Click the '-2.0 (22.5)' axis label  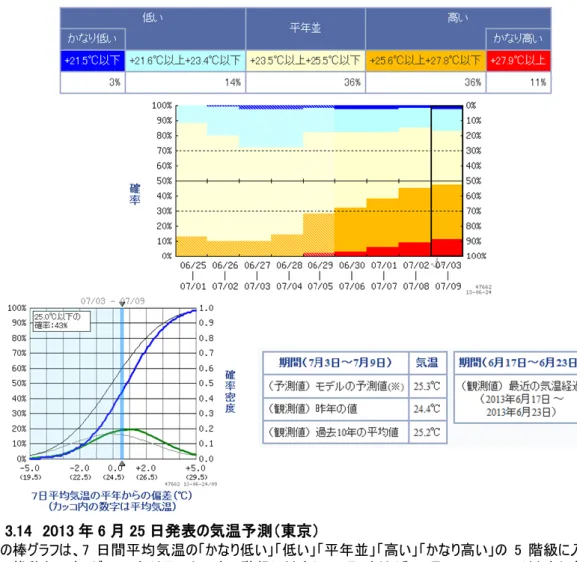(80, 472)
